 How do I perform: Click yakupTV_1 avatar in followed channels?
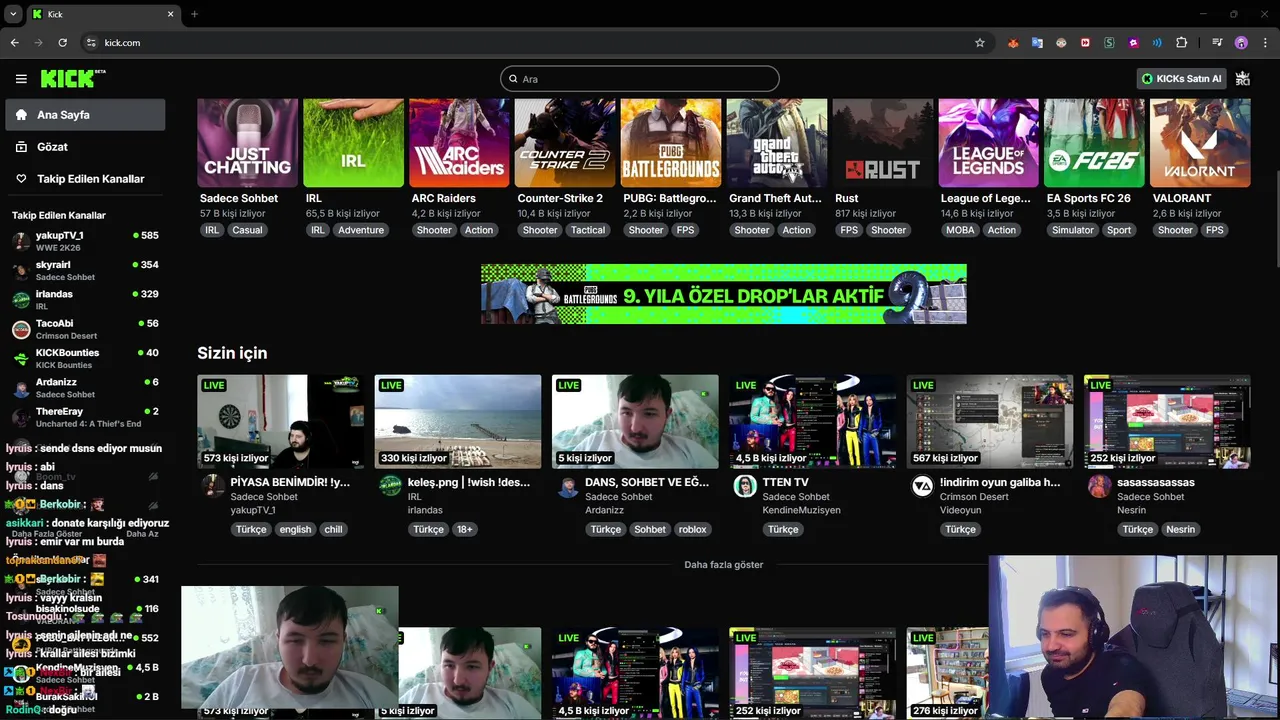tap(20, 241)
